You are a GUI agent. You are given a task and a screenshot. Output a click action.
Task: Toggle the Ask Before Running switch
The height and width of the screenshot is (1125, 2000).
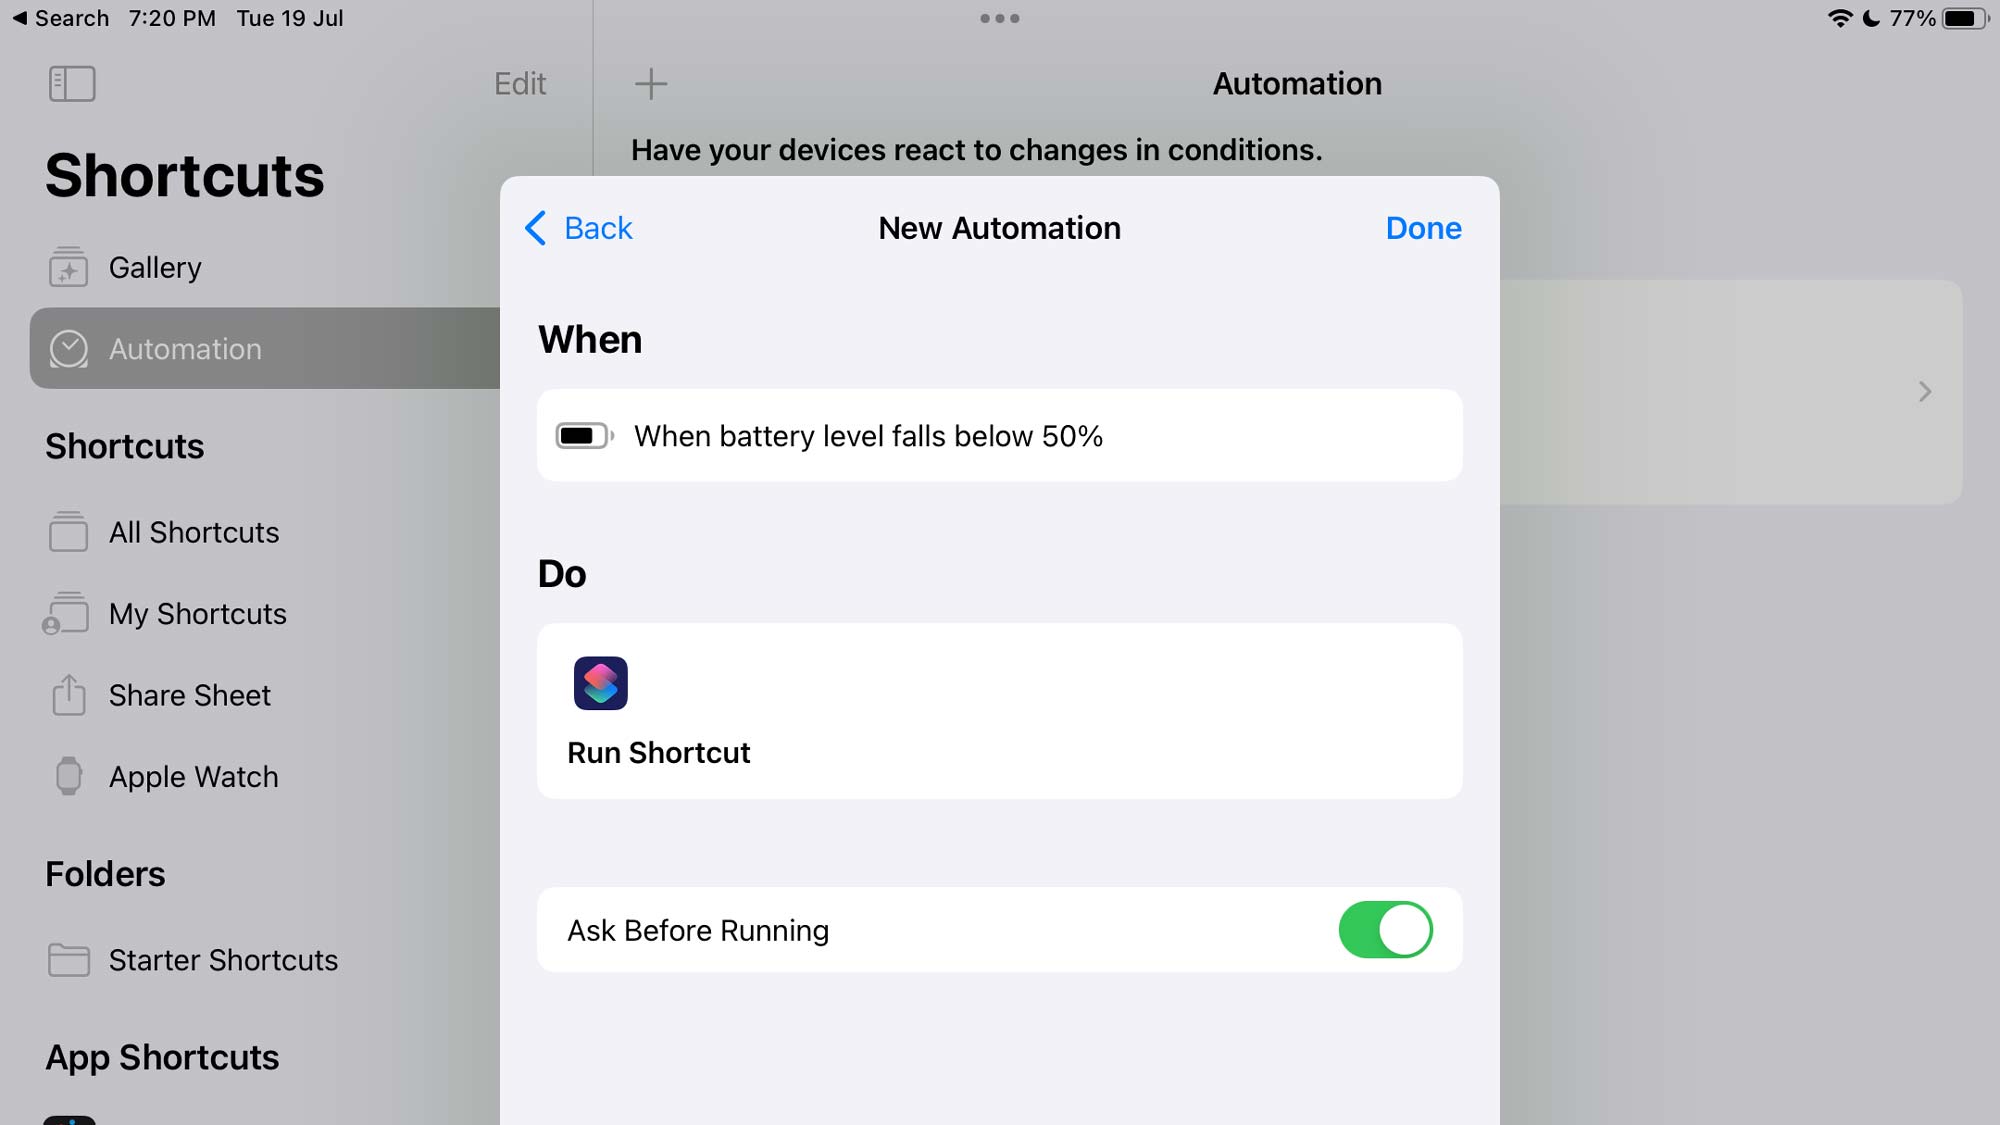(x=1387, y=931)
